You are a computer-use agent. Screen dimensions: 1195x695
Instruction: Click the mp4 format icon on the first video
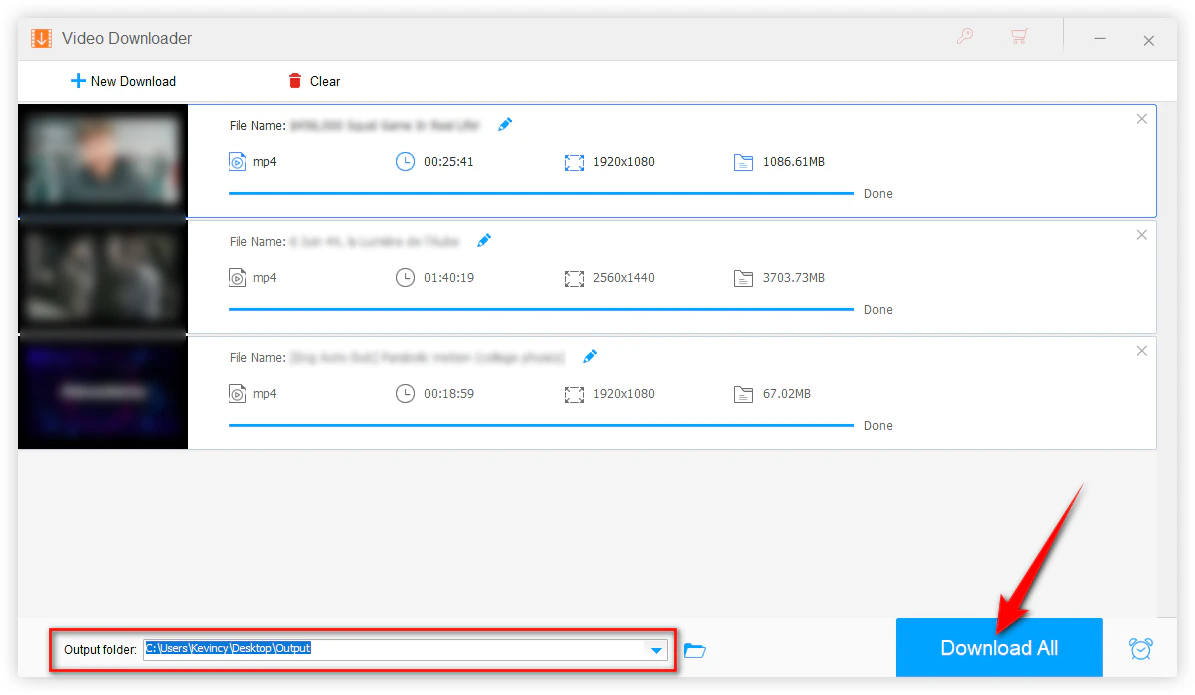pos(237,161)
